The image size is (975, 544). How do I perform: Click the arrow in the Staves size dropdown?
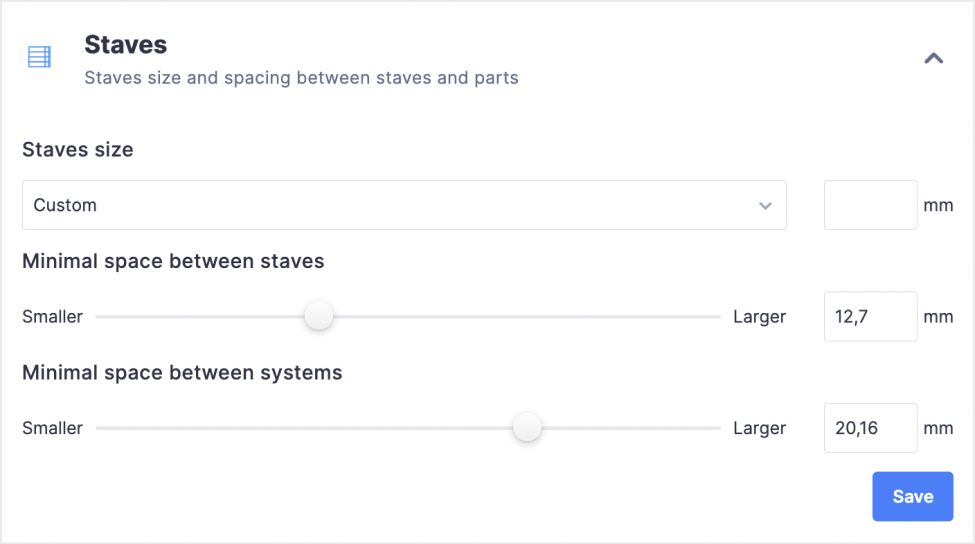[765, 206]
